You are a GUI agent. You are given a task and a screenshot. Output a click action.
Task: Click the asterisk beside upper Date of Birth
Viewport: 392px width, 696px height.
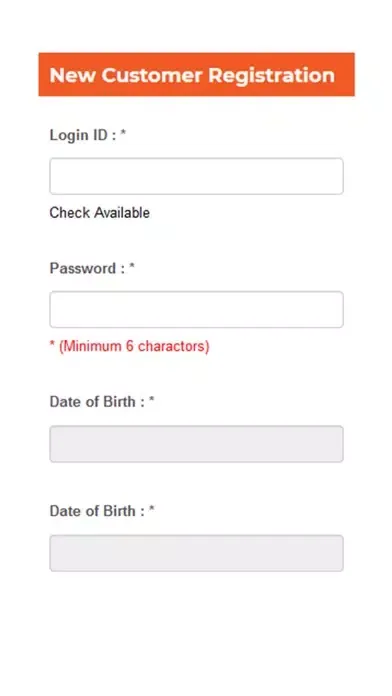tap(151, 400)
